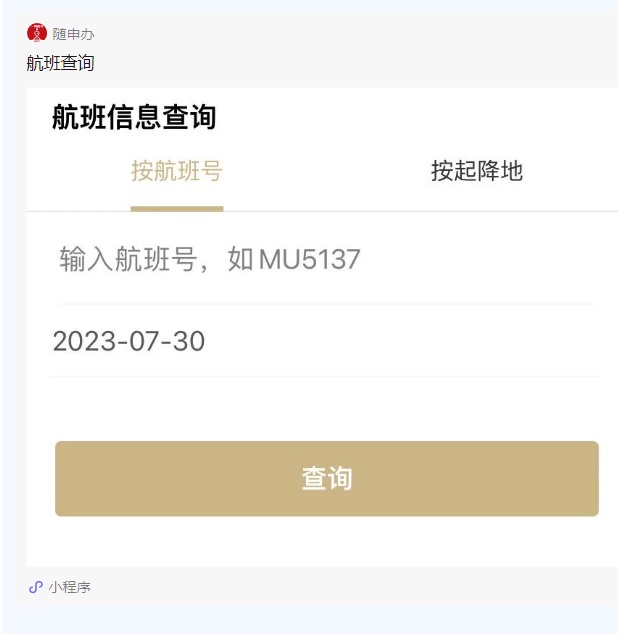Switch to the 按起降地 tab
Screen dimensions: 618x634
[x=476, y=171]
